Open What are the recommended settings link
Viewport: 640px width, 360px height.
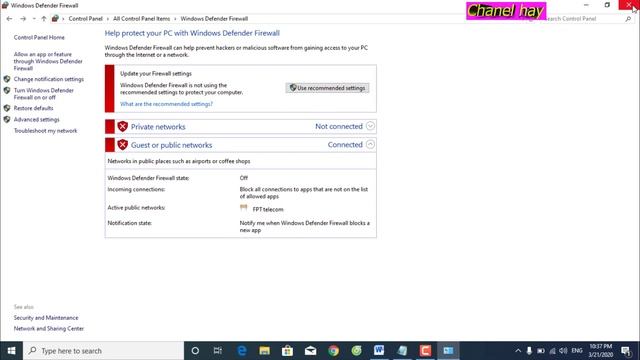(x=166, y=104)
